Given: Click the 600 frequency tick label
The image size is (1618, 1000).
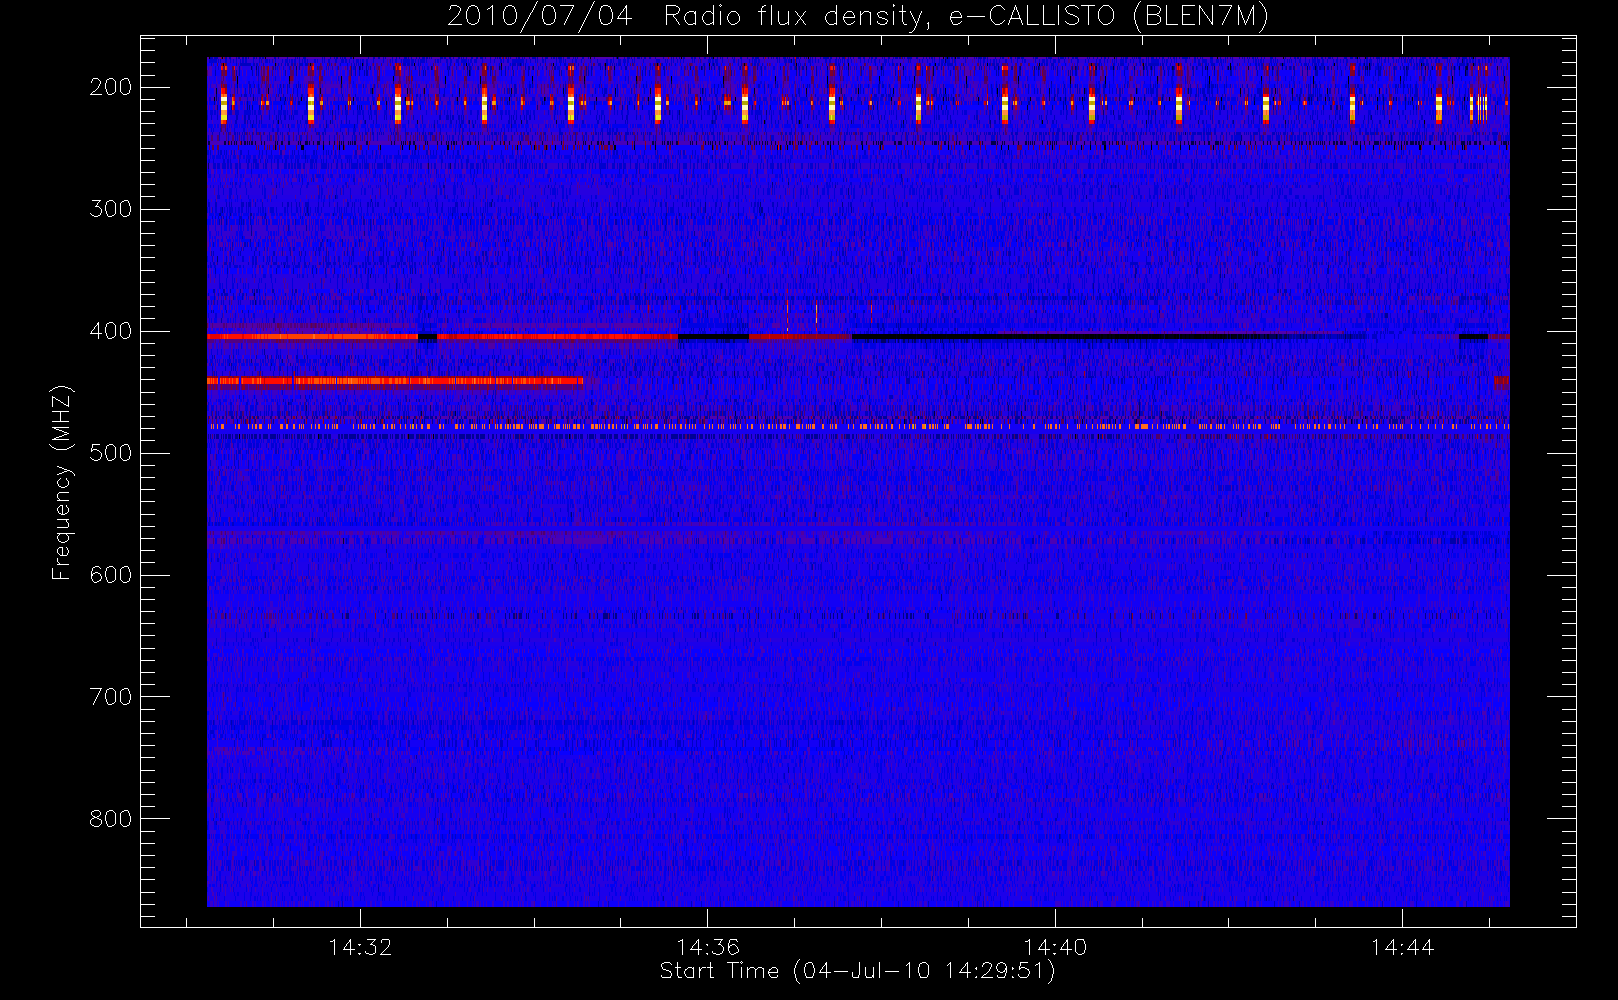Looking at the screenshot, I should [110, 575].
